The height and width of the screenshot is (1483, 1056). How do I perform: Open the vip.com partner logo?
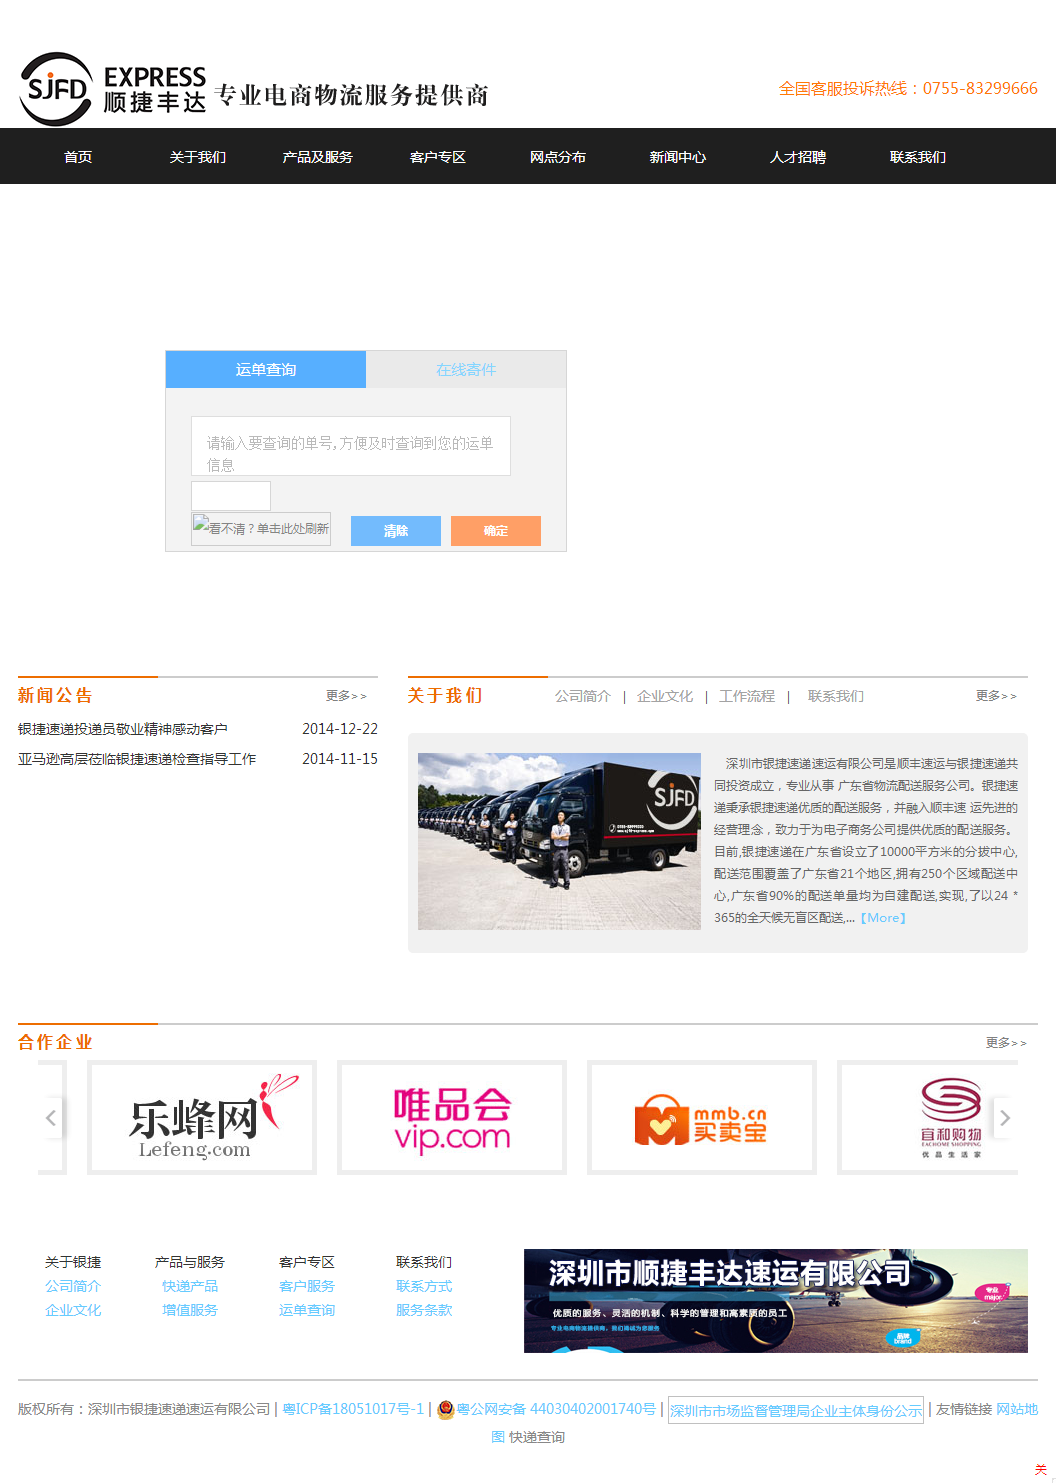(452, 1117)
